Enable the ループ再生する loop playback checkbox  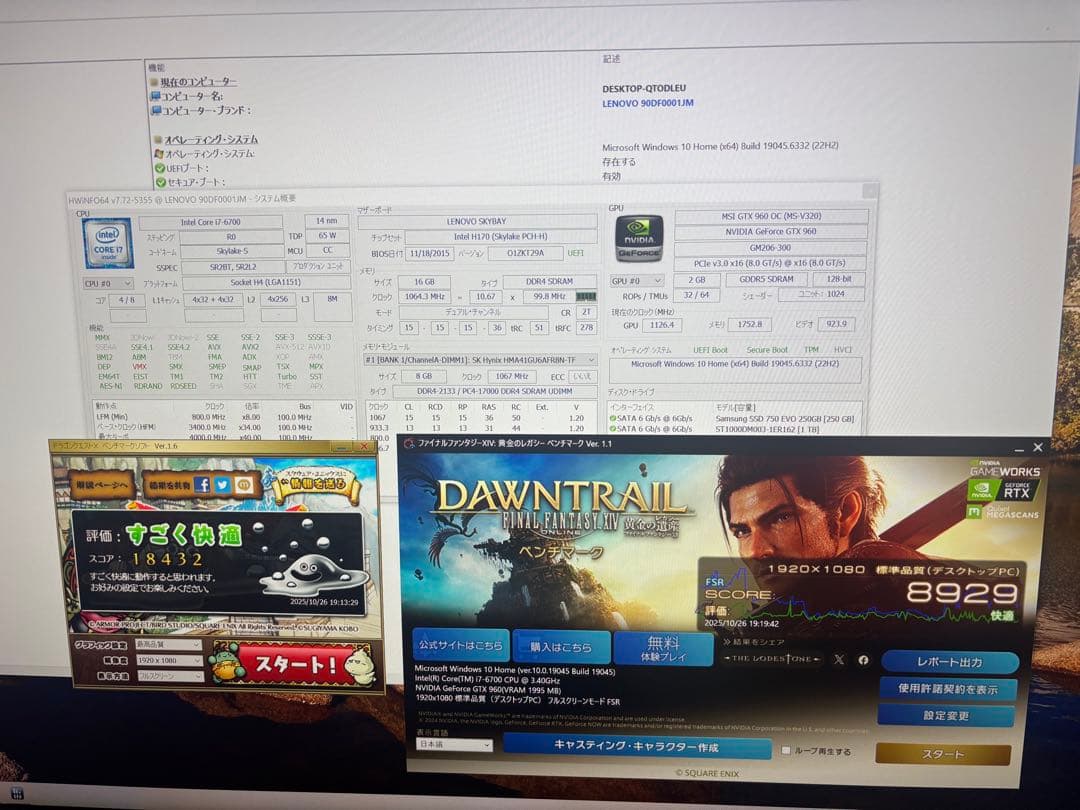click(x=786, y=749)
